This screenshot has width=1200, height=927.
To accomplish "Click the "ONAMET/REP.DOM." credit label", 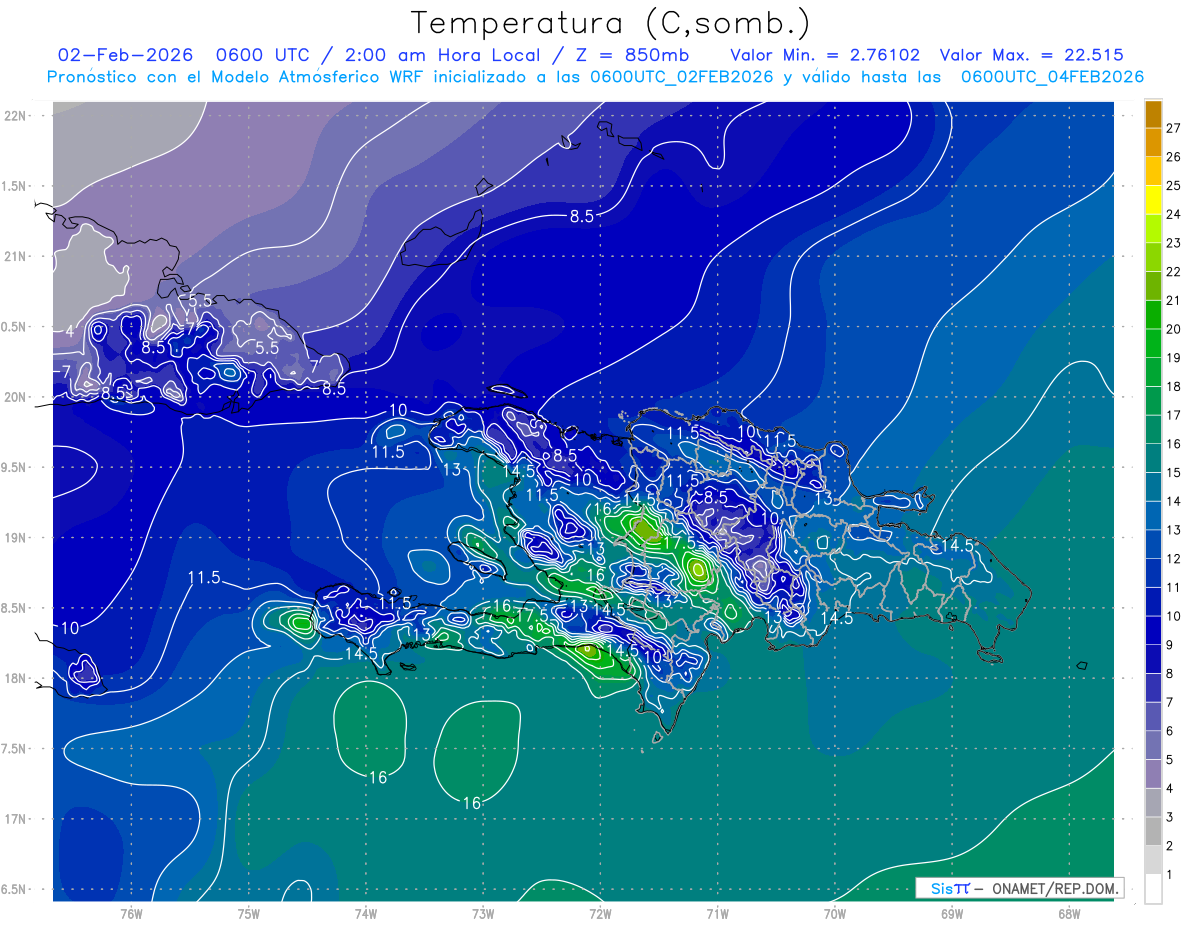I will pyautogui.click(x=1054, y=888).
